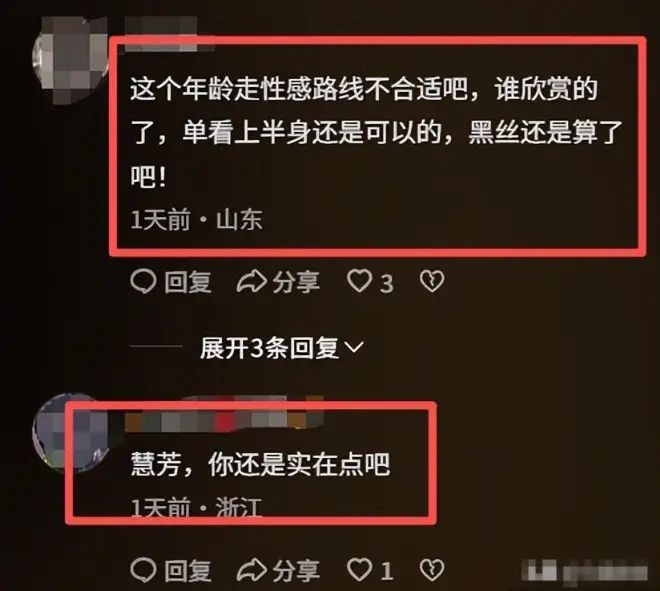This screenshot has width=660, height=591.
Task: Like the Zhejiang comment with heart icon
Action: tap(359, 570)
